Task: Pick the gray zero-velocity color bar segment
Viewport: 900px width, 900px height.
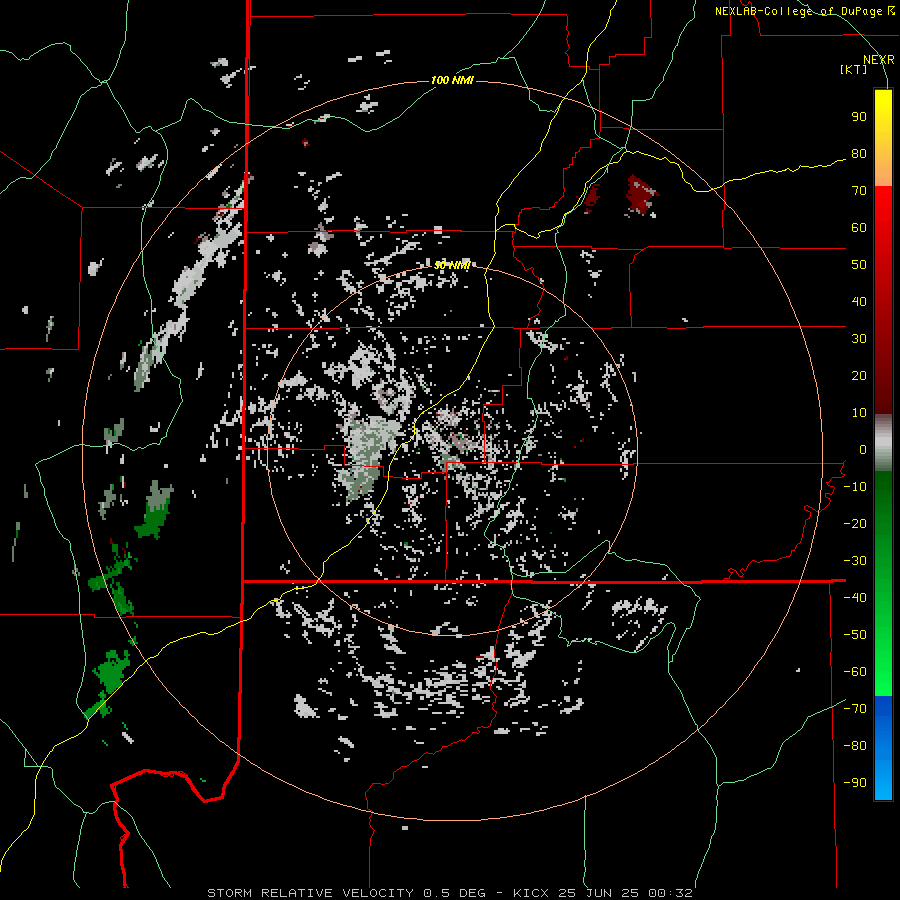Action: pos(883,443)
